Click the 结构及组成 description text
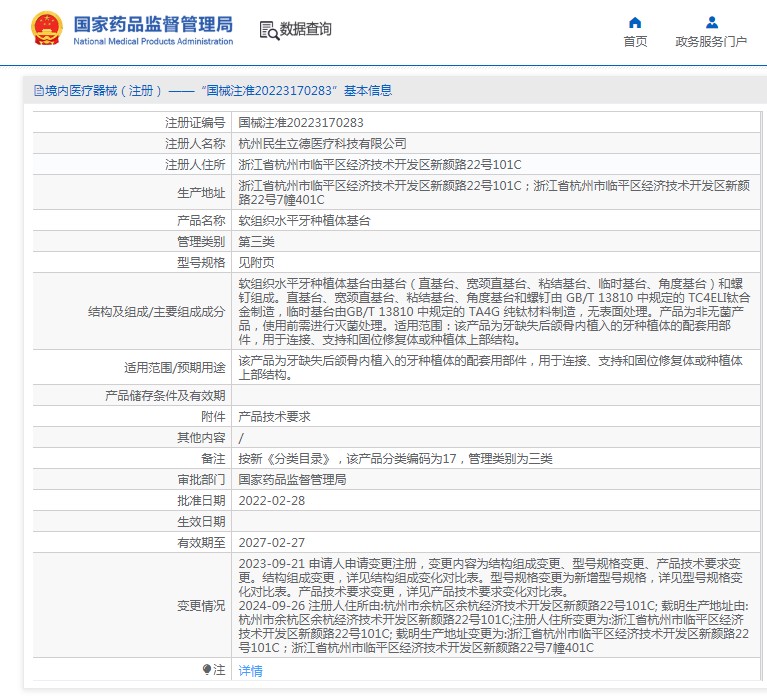This screenshot has width=767, height=699. click(494, 312)
